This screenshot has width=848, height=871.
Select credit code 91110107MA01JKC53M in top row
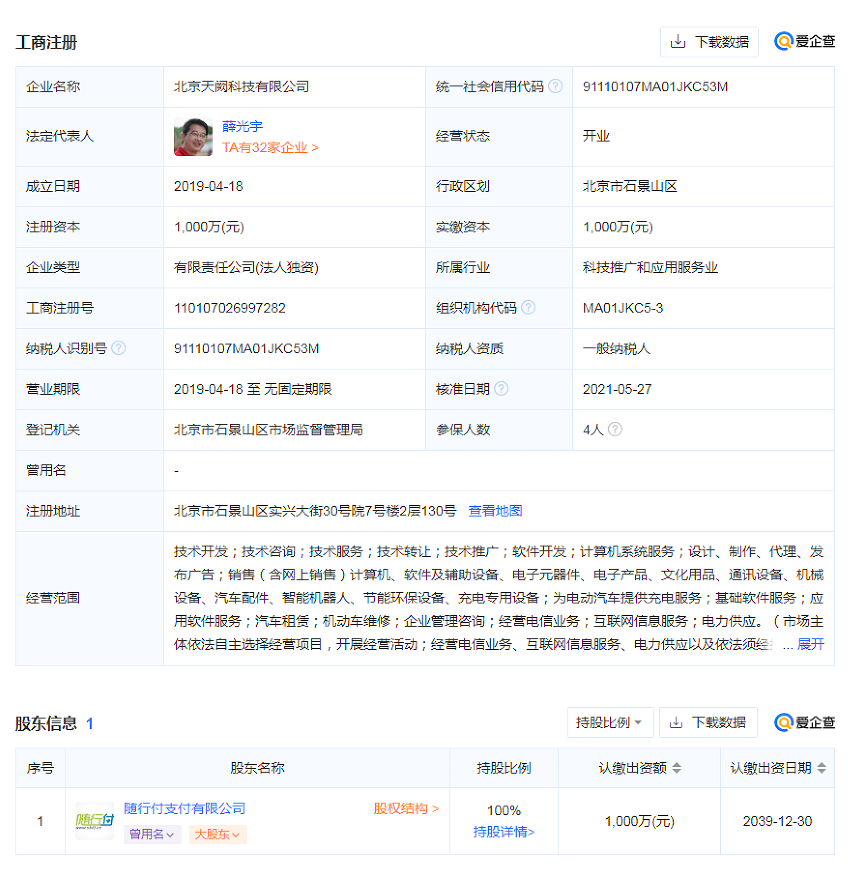655,86
